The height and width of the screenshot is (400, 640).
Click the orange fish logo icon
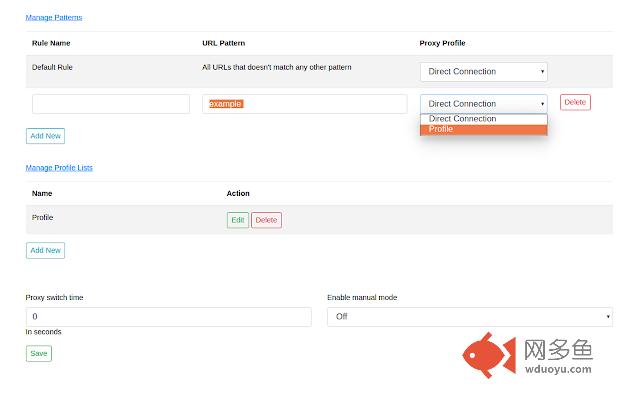click(487, 356)
